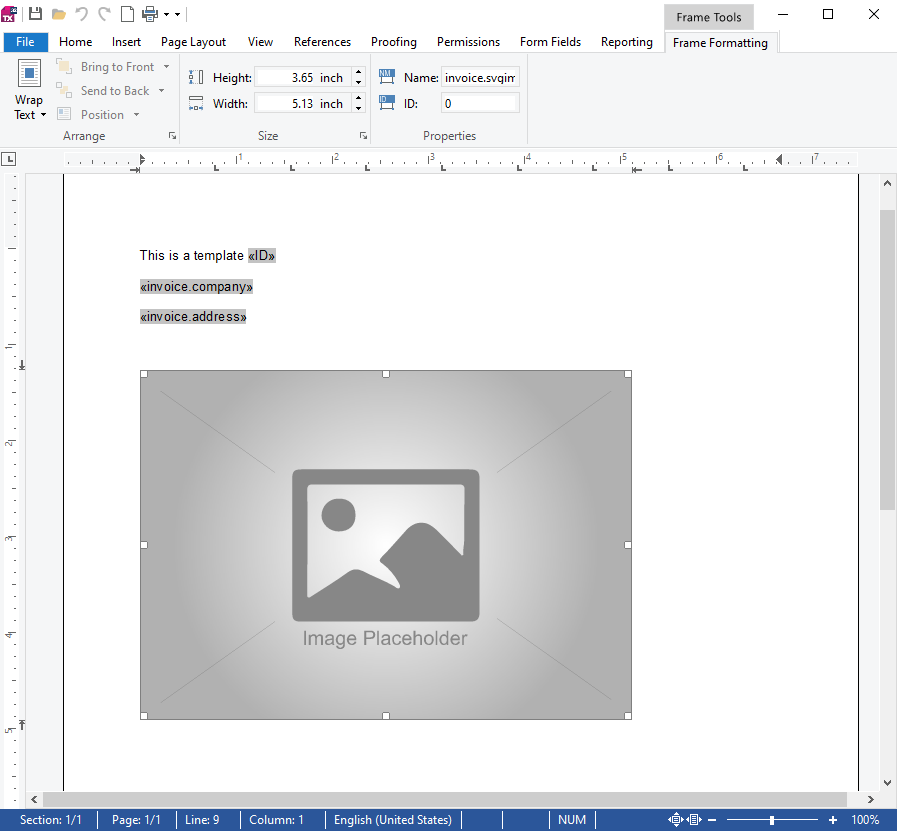This screenshot has width=897, height=831.
Task: Increase Width with the up spinner
Action: click(359, 98)
